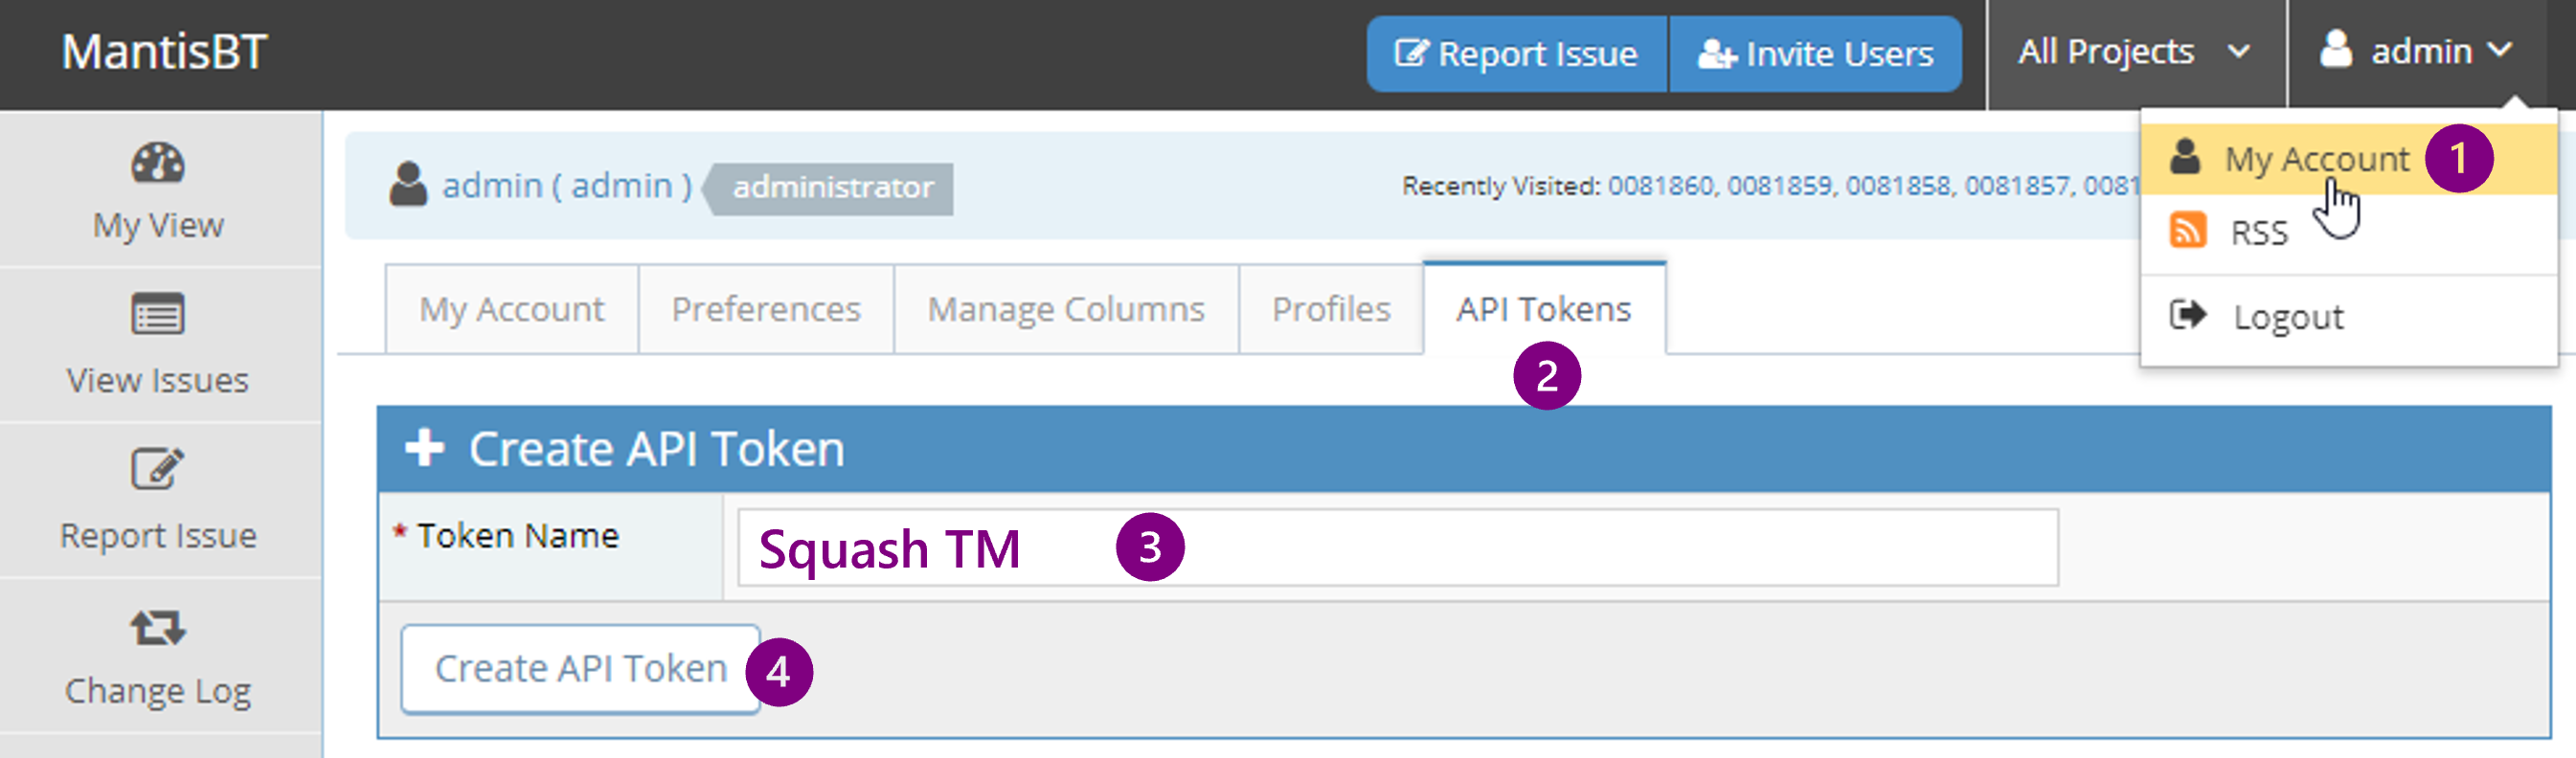This screenshot has width=2576, height=758.
Task: Click the Report Issue sidebar icon
Action: (x=158, y=469)
